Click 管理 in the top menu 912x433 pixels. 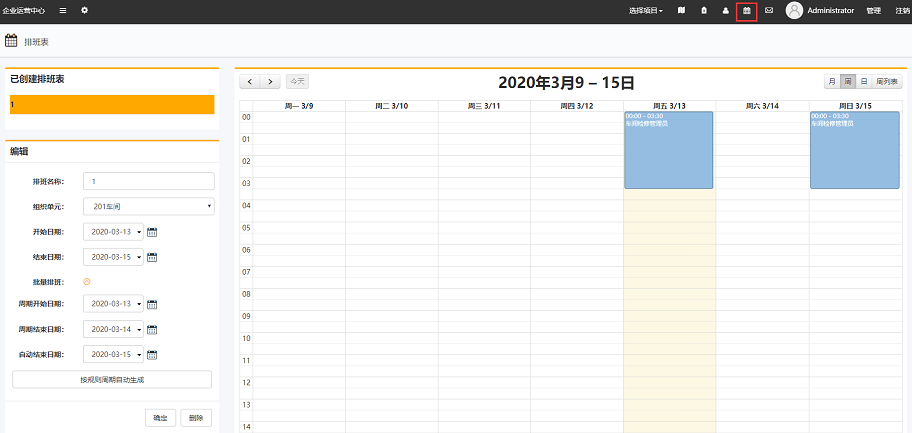pyautogui.click(x=873, y=11)
